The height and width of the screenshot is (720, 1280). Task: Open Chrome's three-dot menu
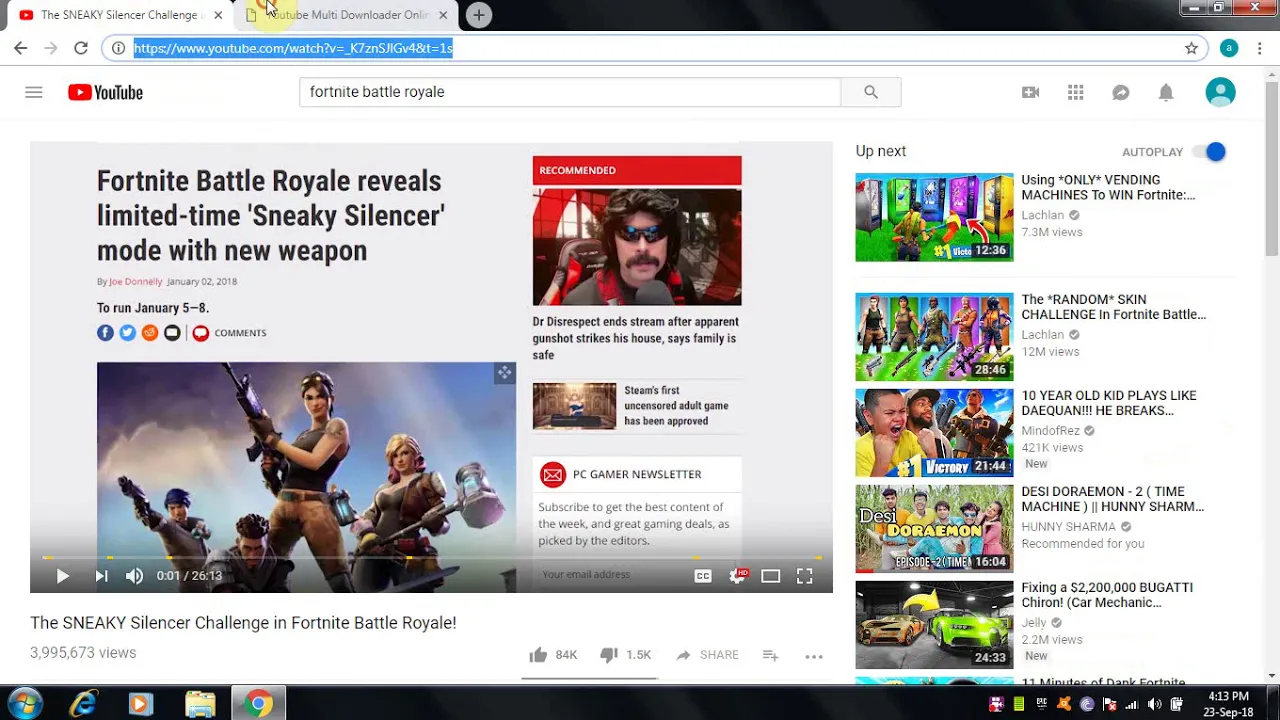pos(1260,48)
